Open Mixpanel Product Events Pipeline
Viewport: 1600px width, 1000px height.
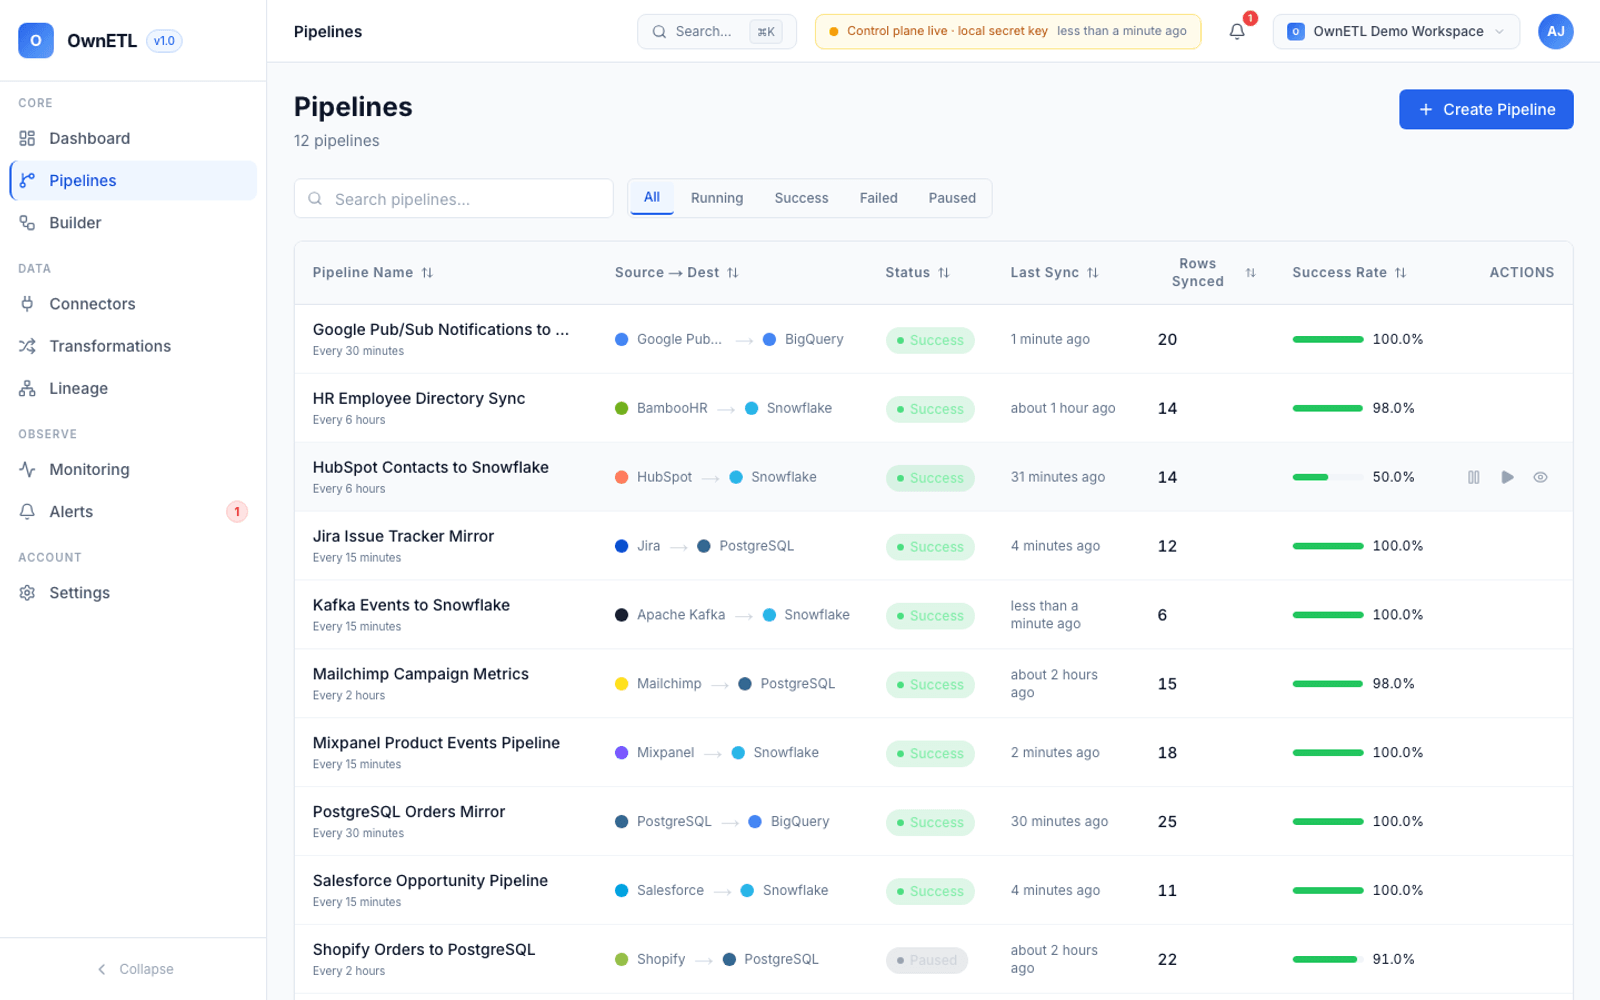(x=436, y=744)
